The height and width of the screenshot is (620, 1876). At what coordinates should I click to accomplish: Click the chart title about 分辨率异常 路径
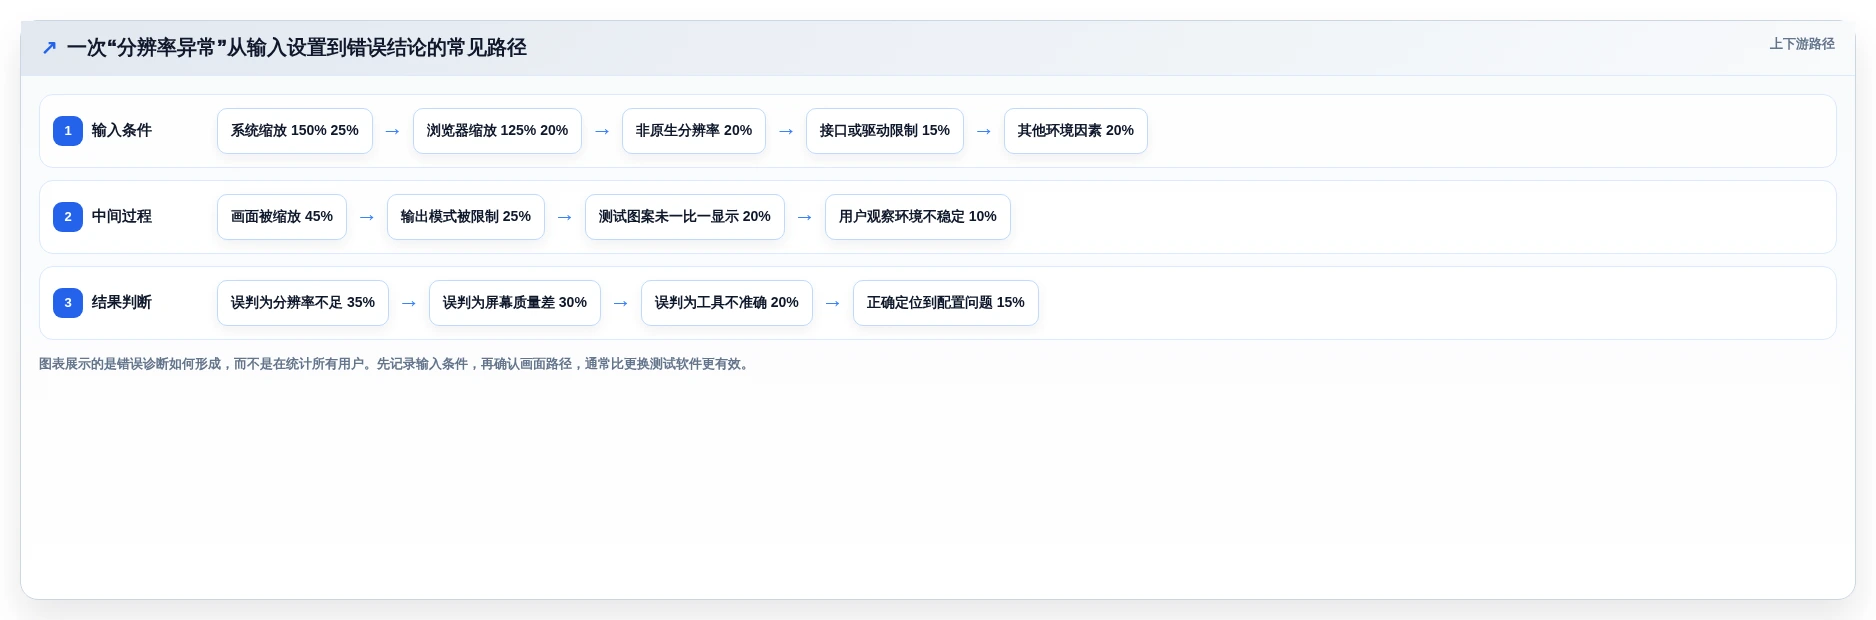pyautogui.click(x=296, y=47)
